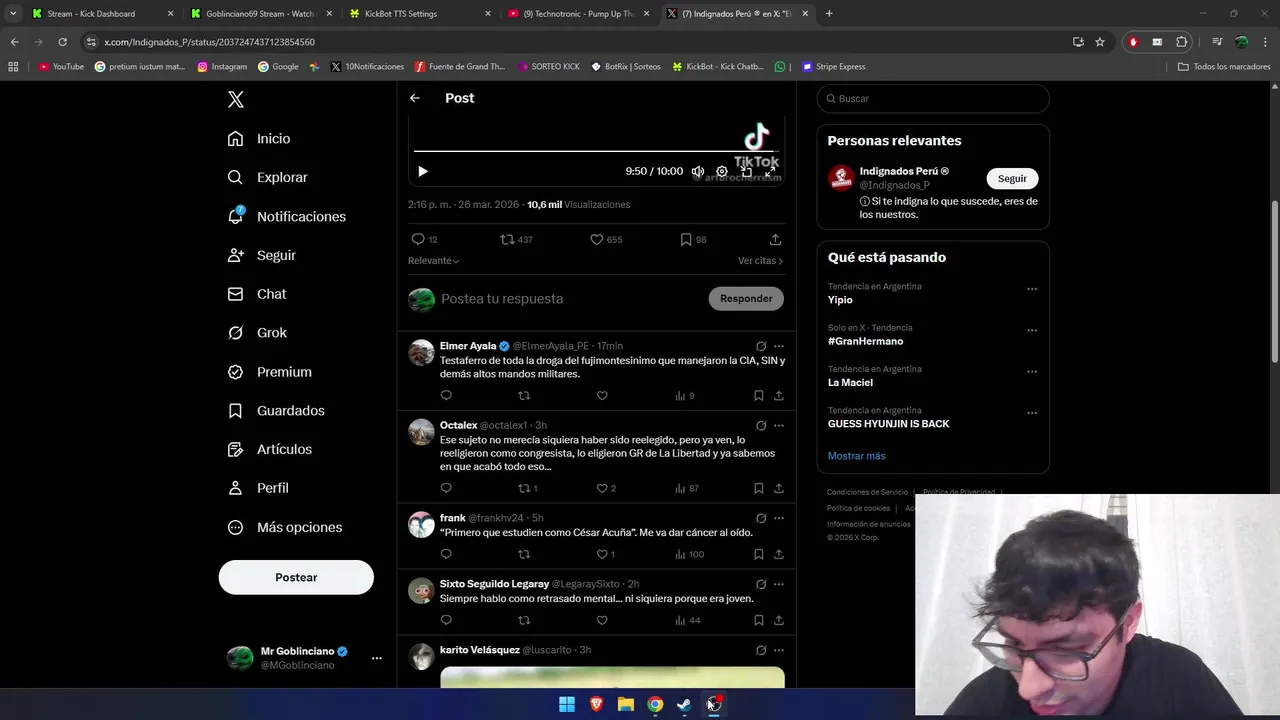Open more options on frank's reply
Viewport: 1280px width, 720px height.
[779, 518]
